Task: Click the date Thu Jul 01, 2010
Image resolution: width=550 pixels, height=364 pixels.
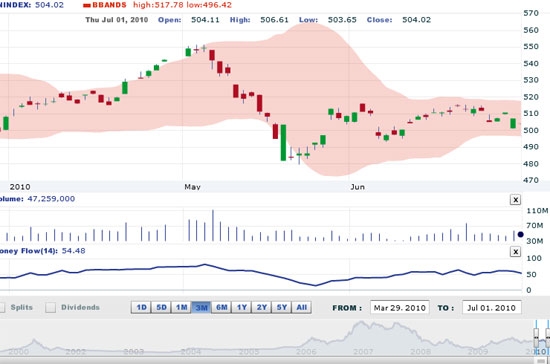Action: [x=117, y=20]
